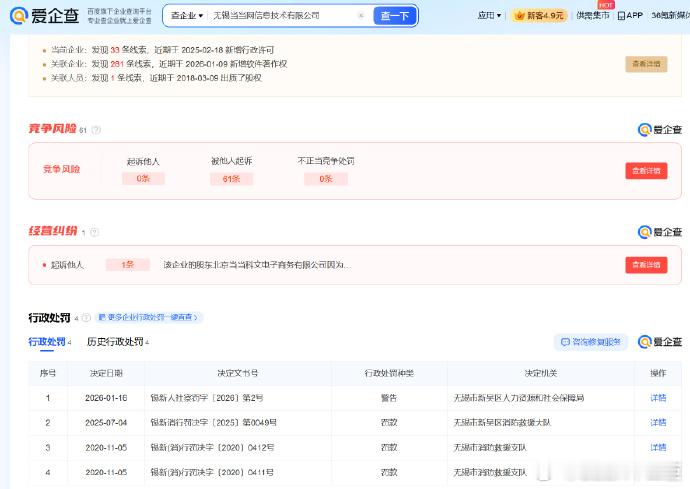Click the help icon next to 竞争风险
This screenshot has width=690, height=489.
(96, 130)
